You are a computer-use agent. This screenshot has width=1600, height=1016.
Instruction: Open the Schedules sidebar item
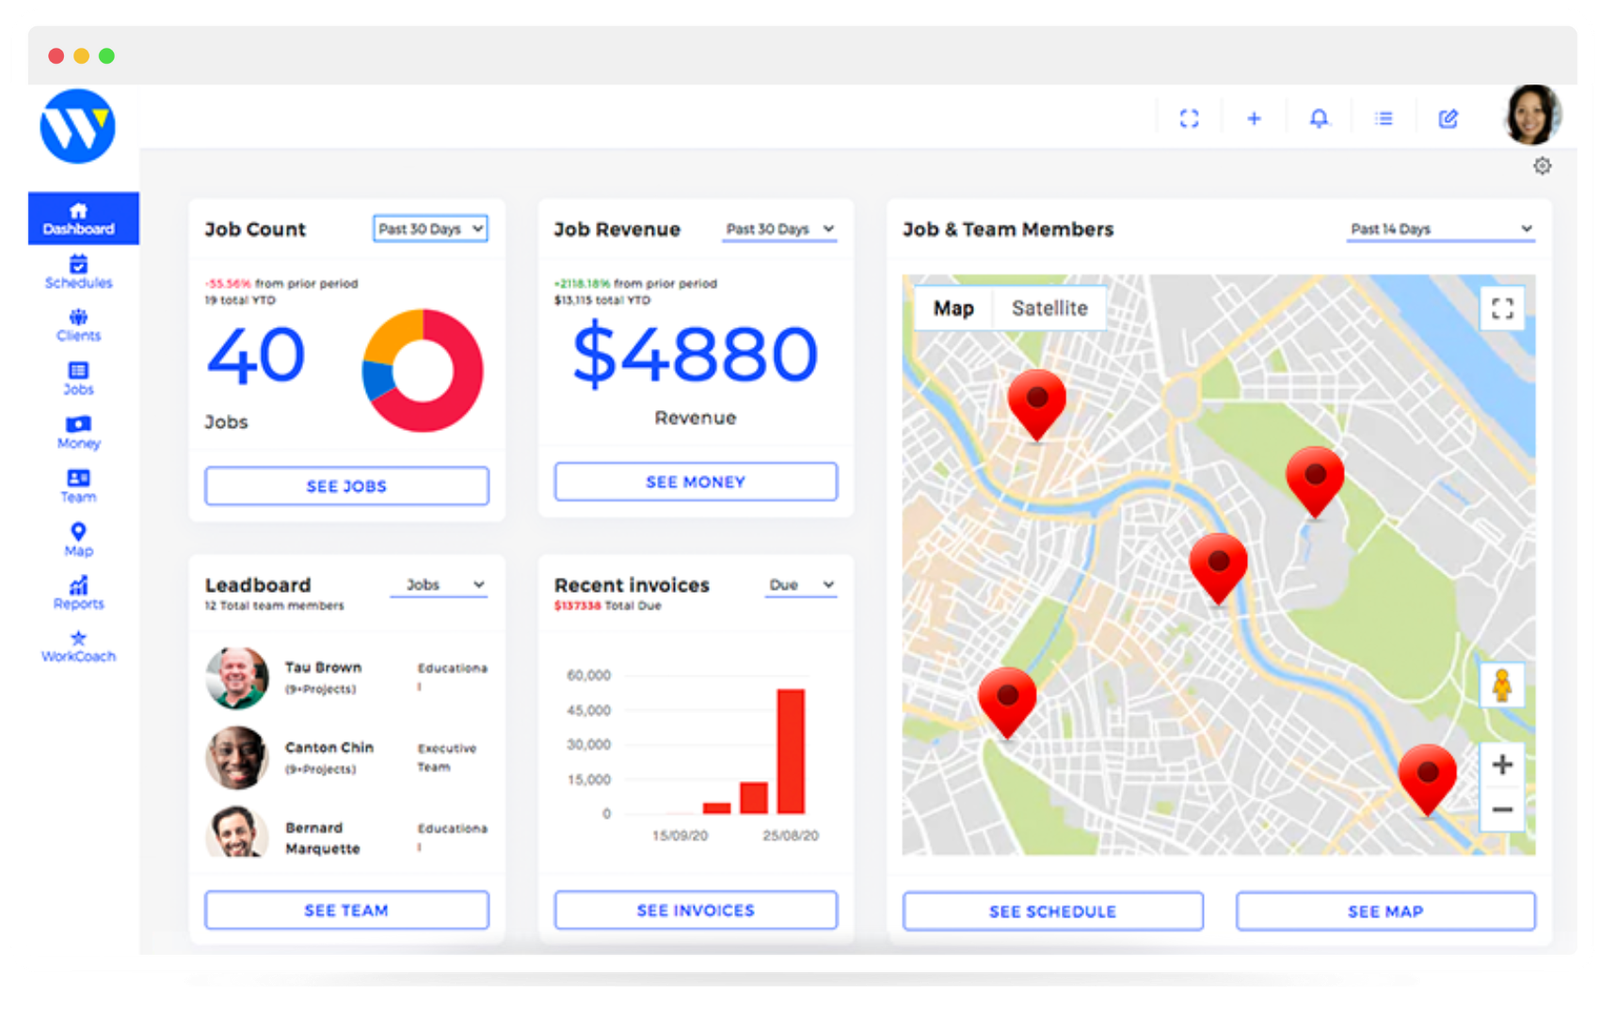78,272
